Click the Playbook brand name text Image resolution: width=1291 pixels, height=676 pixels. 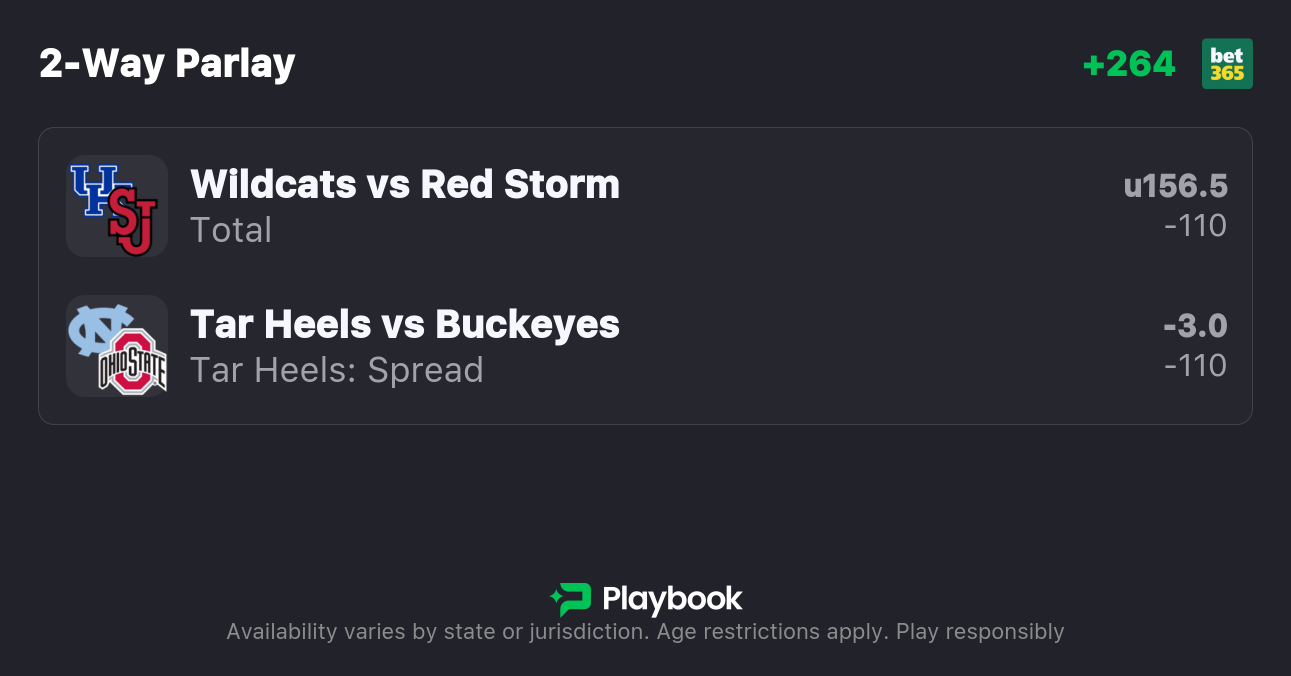coord(672,599)
